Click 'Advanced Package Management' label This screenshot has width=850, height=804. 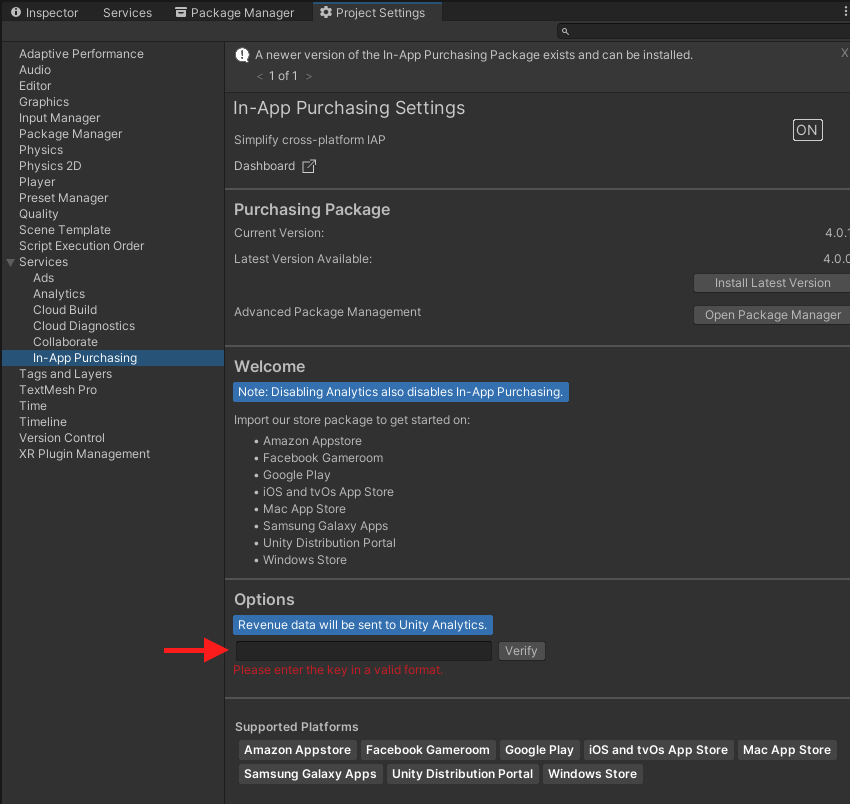(x=327, y=312)
